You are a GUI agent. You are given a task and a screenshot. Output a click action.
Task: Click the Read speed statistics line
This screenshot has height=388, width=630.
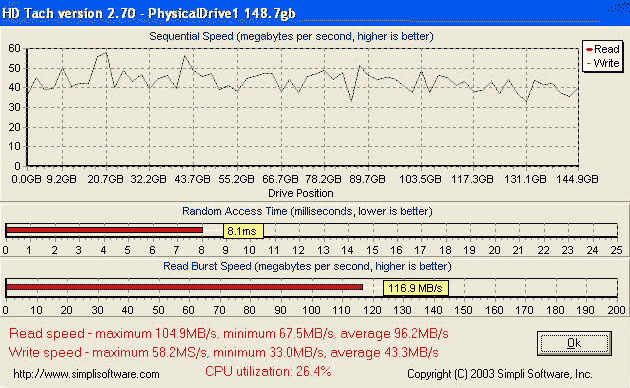click(x=229, y=334)
